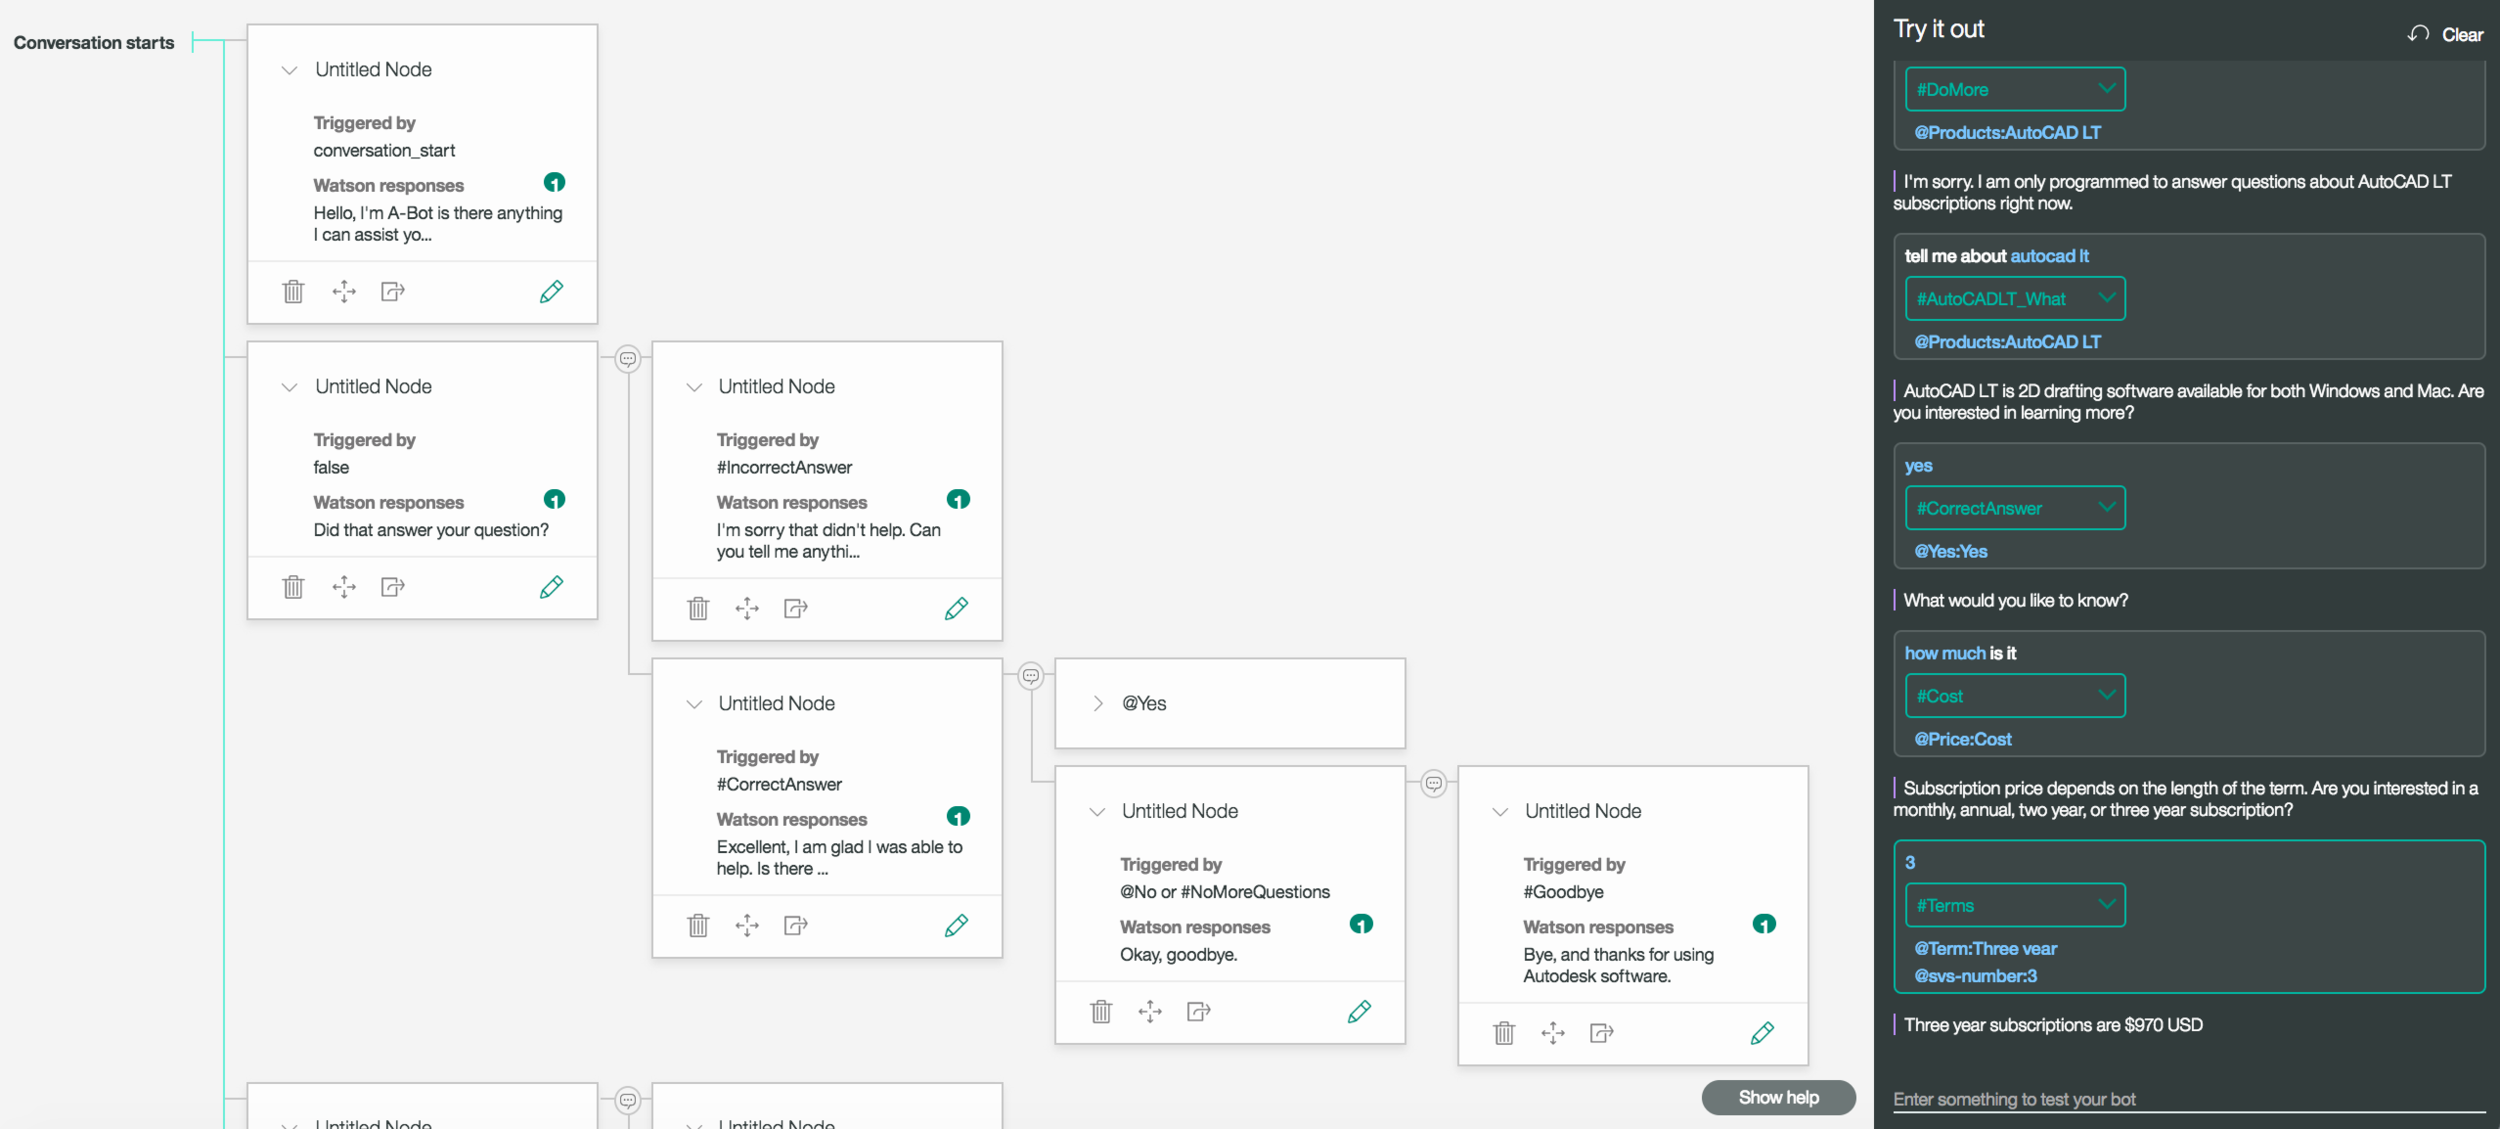Click jump-to icon on conversation_start node
2500x1129 pixels.
click(x=393, y=291)
